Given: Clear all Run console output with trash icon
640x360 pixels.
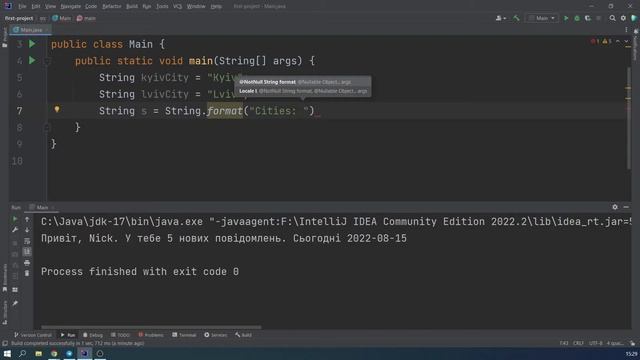Looking at the screenshot, I should tap(27, 273).
